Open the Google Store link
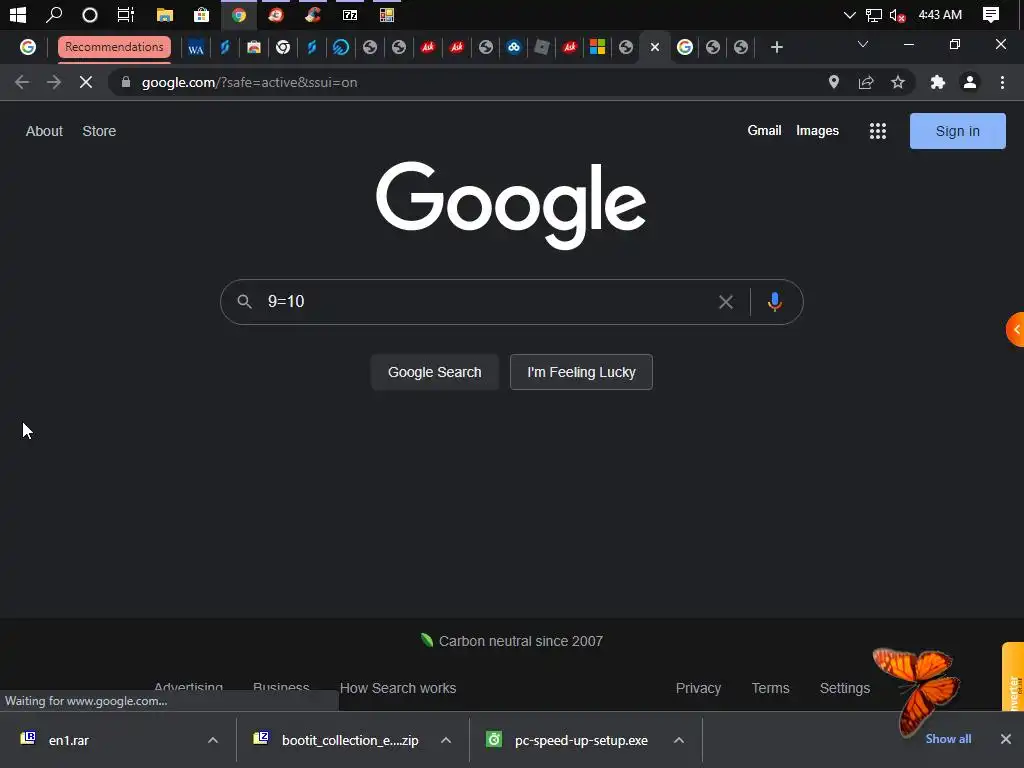1024x768 pixels. point(99,131)
